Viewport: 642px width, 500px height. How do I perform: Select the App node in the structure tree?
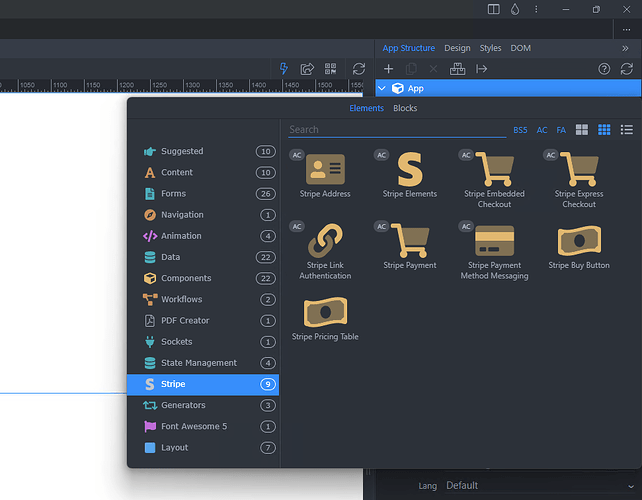click(508, 88)
